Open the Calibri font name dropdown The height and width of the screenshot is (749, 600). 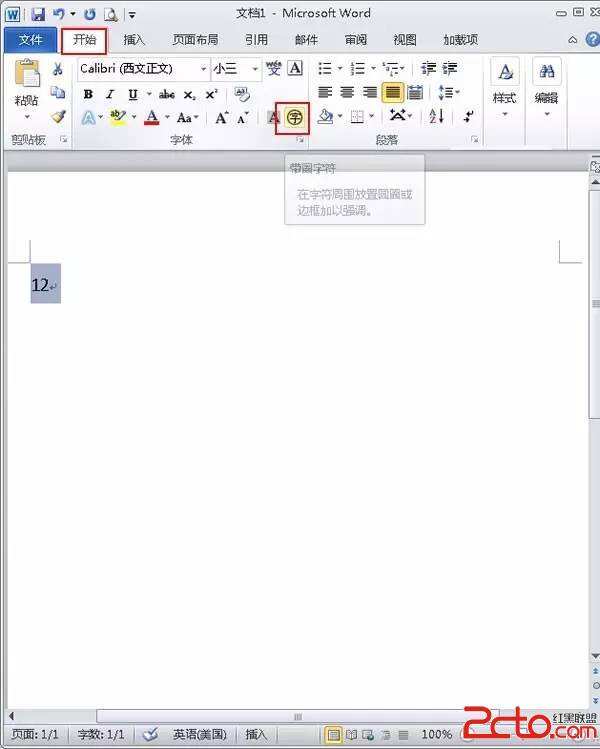(x=204, y=69)
